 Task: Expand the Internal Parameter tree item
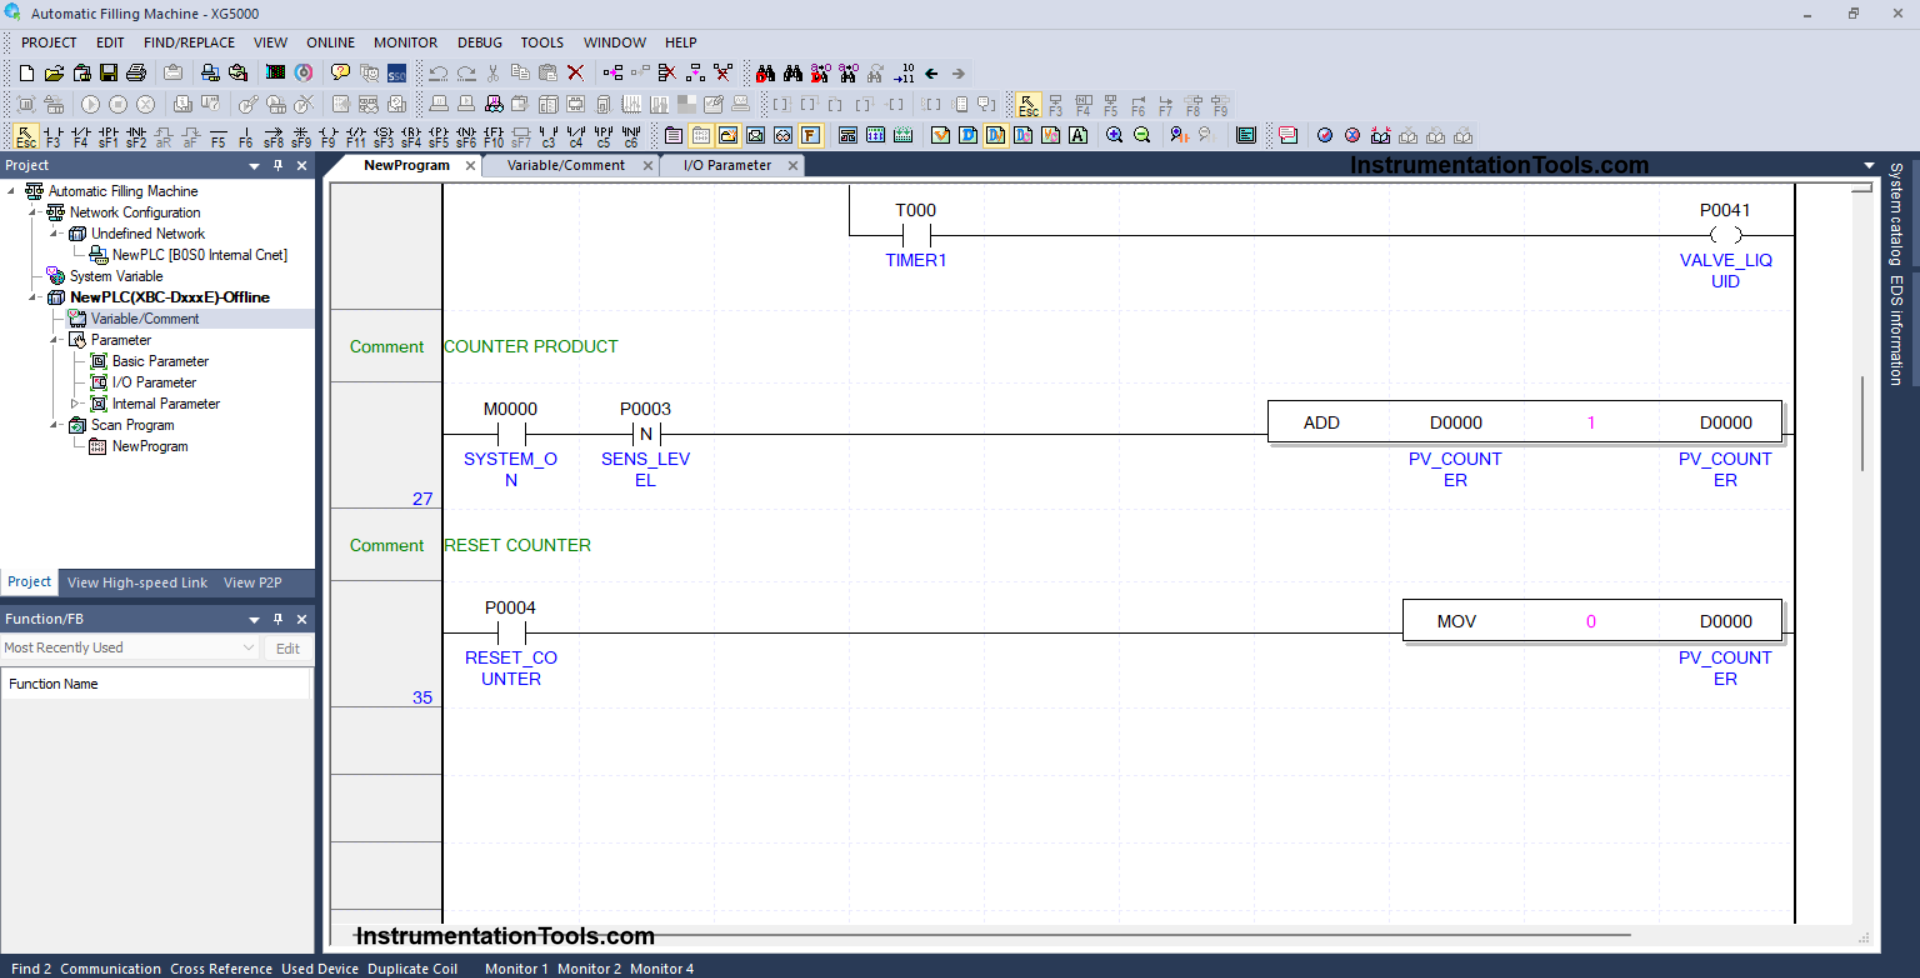74,404
